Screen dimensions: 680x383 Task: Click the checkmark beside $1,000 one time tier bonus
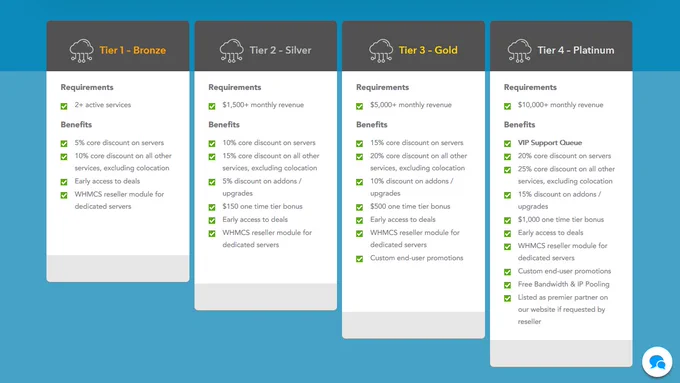coord(507,220)
